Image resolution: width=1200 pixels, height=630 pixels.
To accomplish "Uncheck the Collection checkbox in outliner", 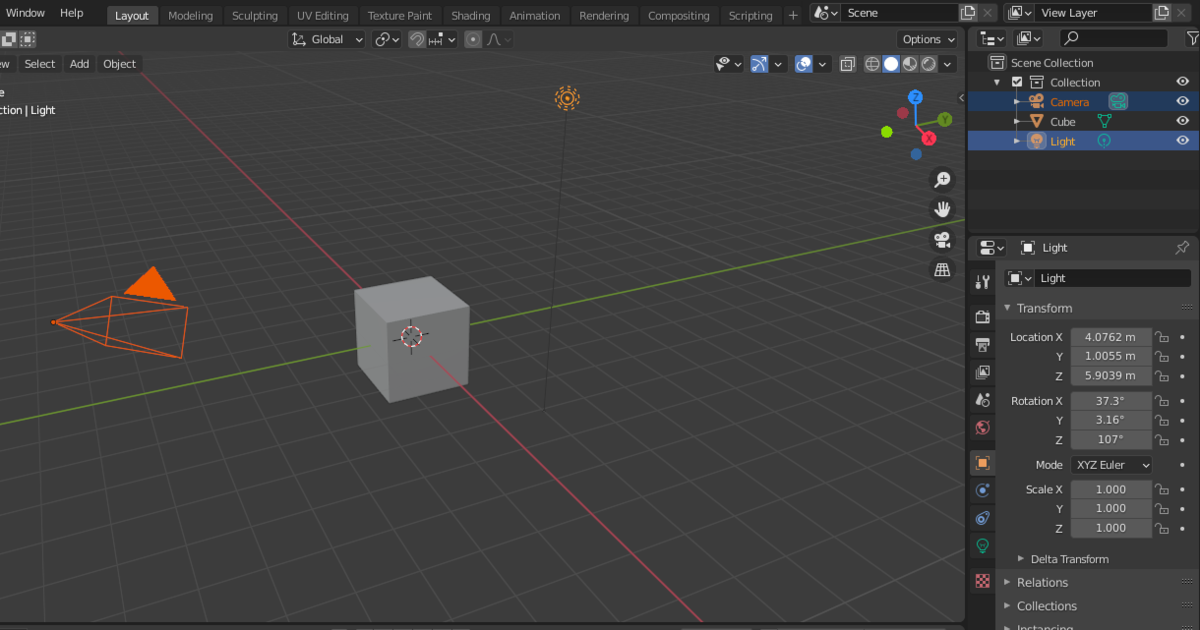I will pyautogui.click(x=1017, y=82).
